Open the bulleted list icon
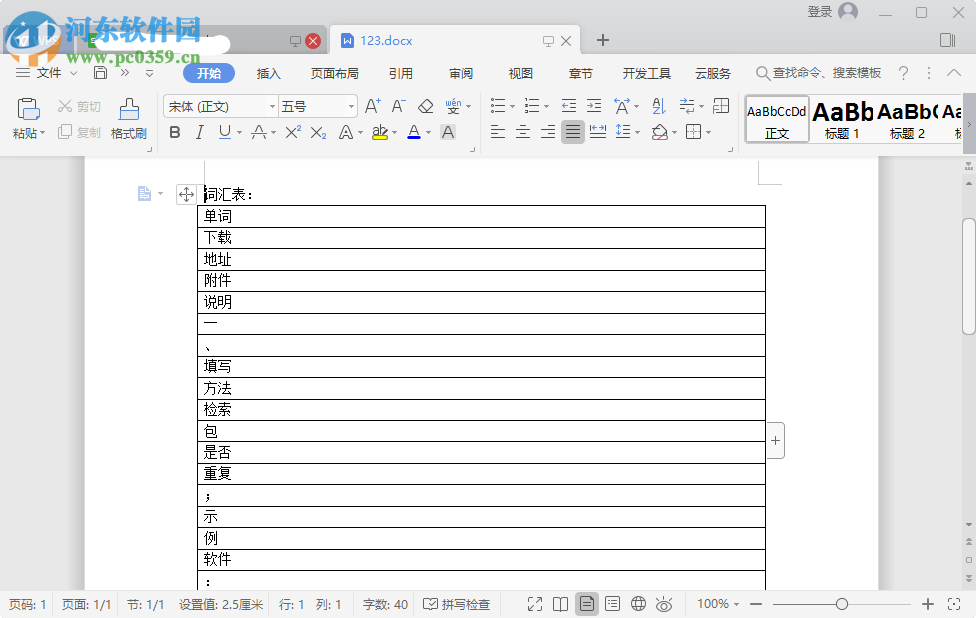The height and width of the screenshot is (618, 976). coord(498,105)
